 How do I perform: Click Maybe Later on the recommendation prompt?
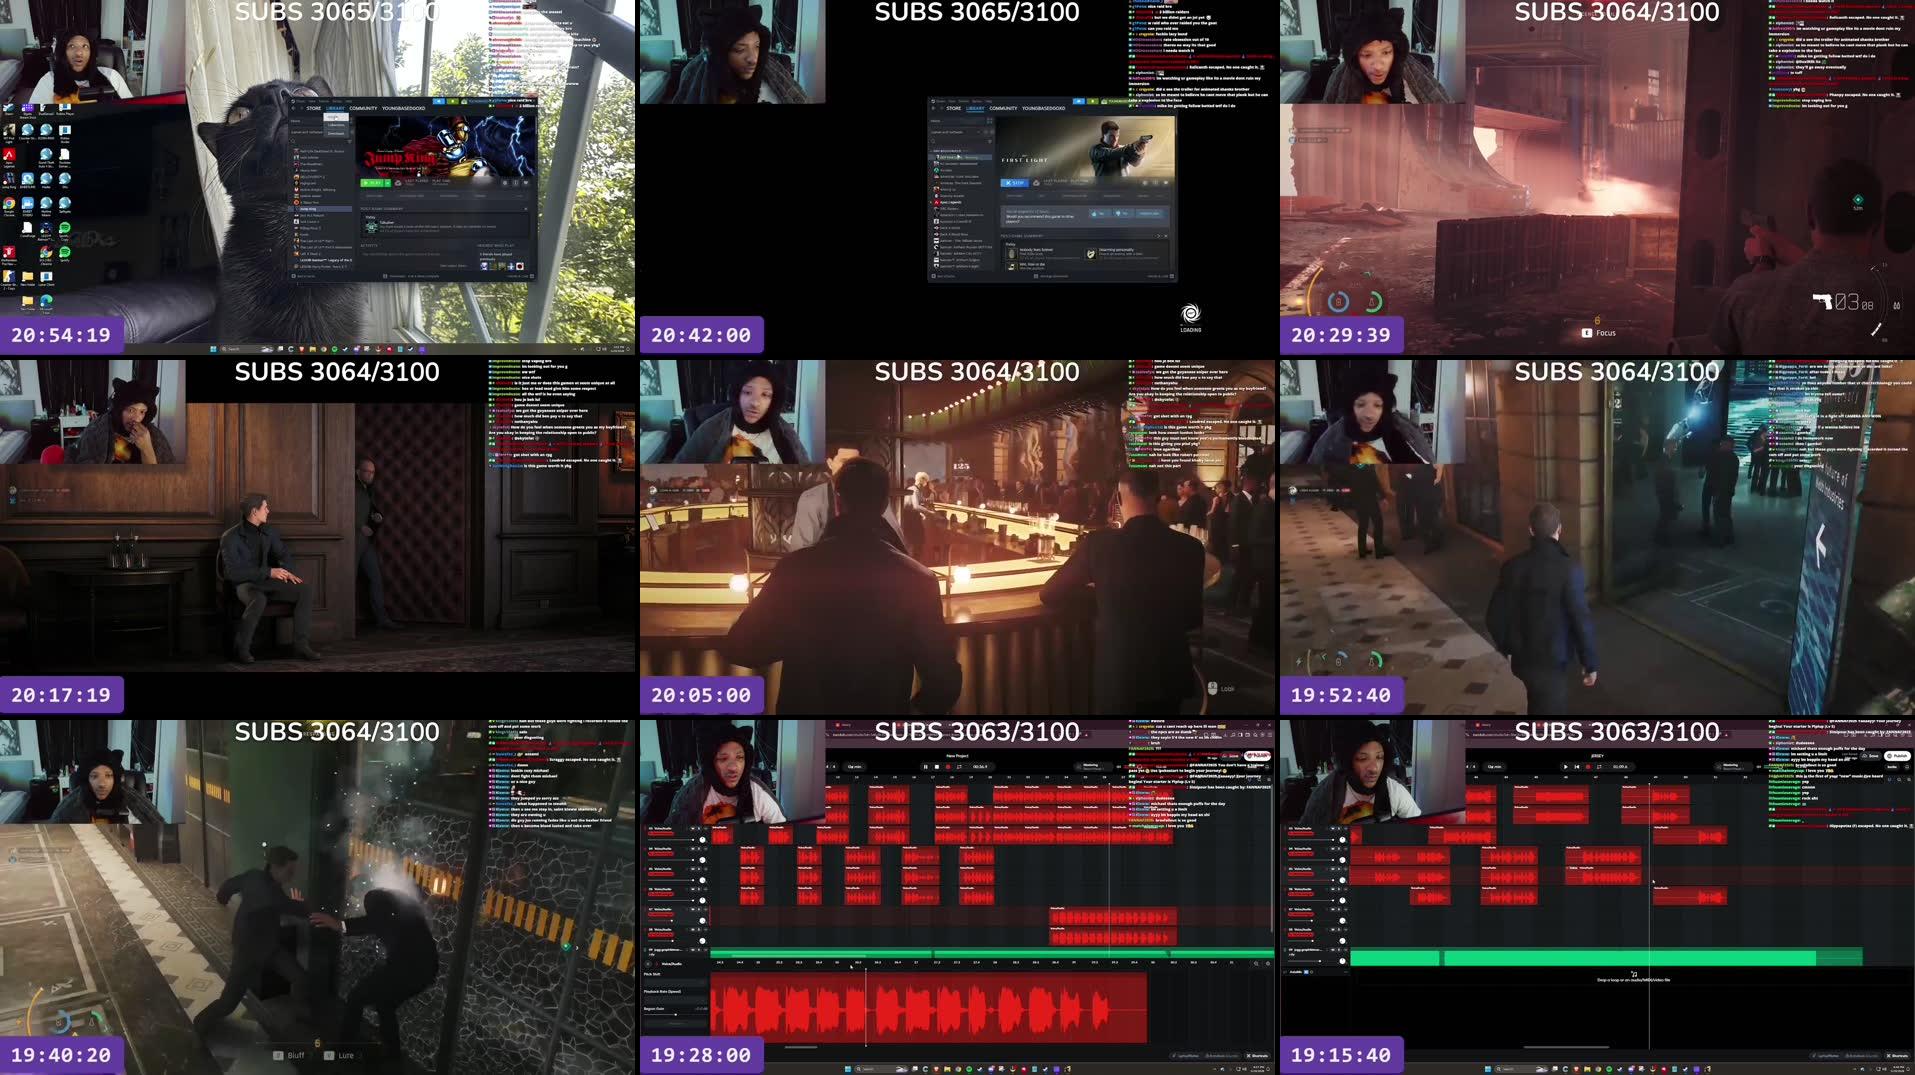coord(1151,213)
